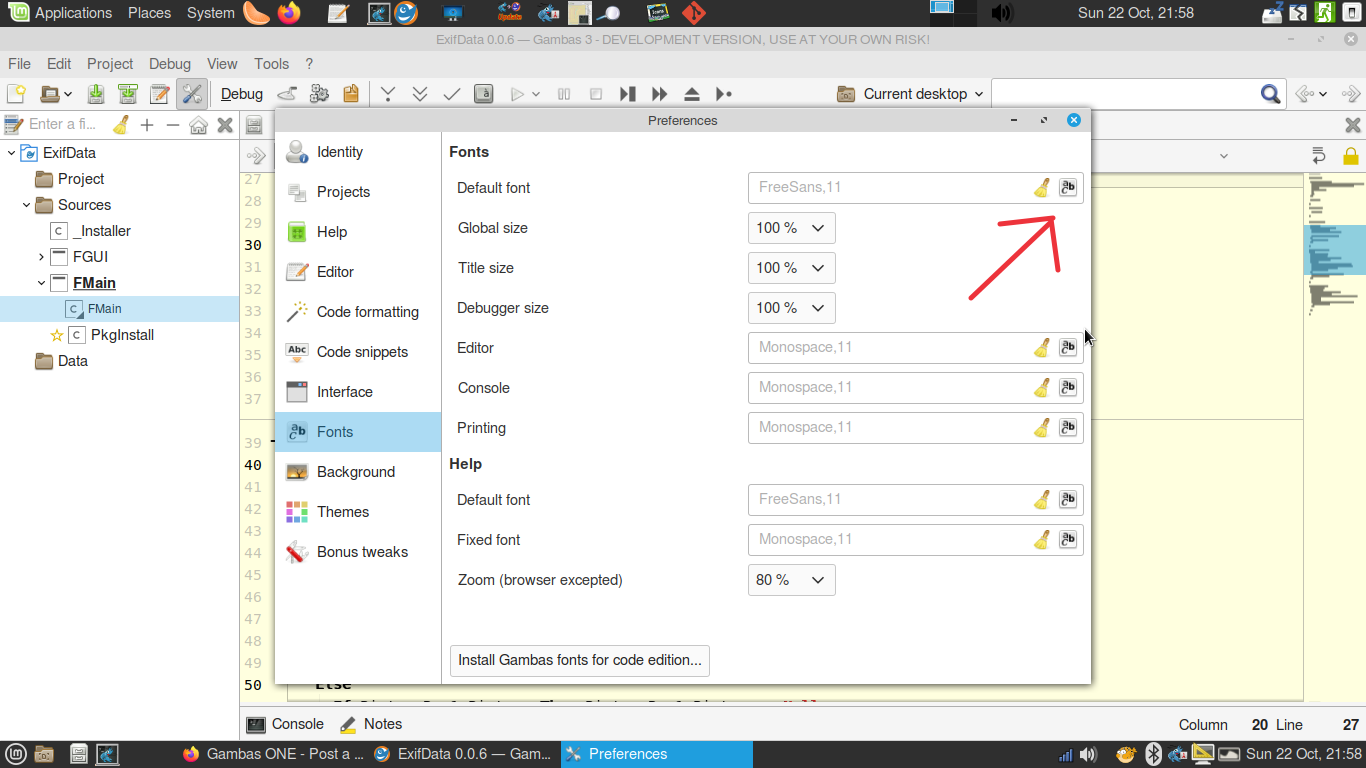Open the Global size dropdown
The height and width of the screenshot is (768, 1366).
click(791, 228)
